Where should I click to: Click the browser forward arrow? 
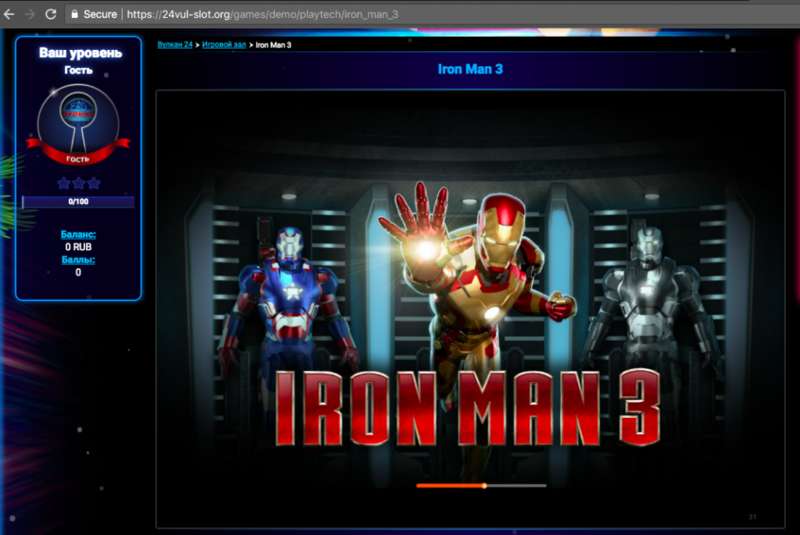tap(30, 14)
